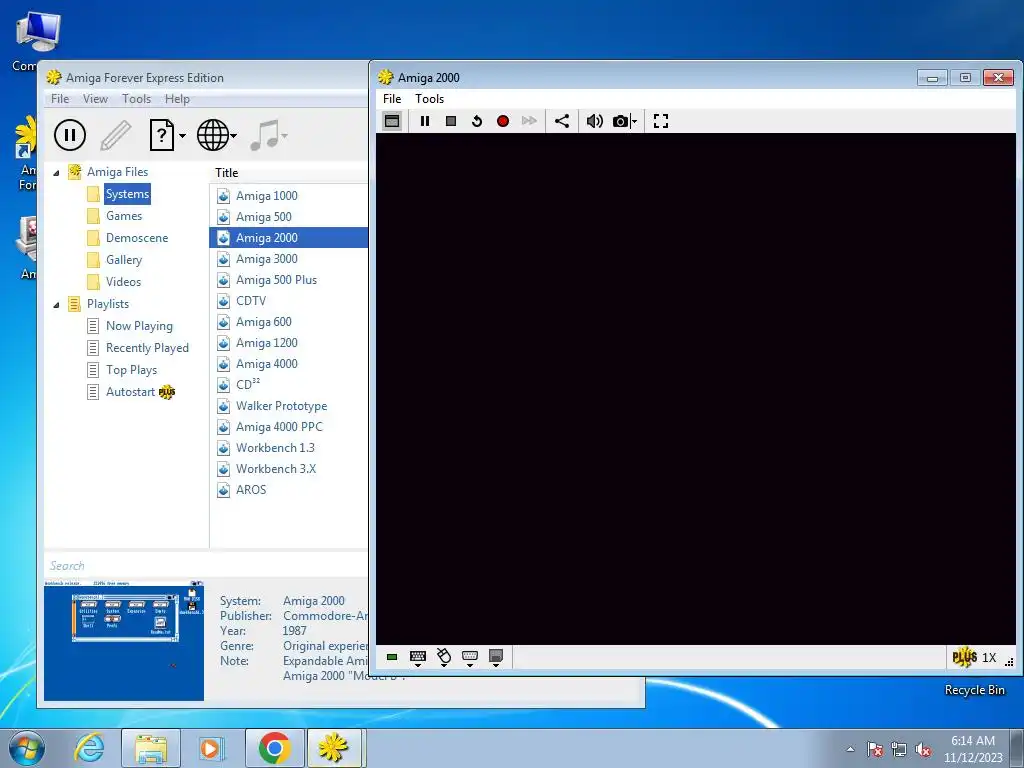Toggle the window mode toolbar button
Image resolution: width=1024 pixels, height=768 pixels.
pos(392,121)
